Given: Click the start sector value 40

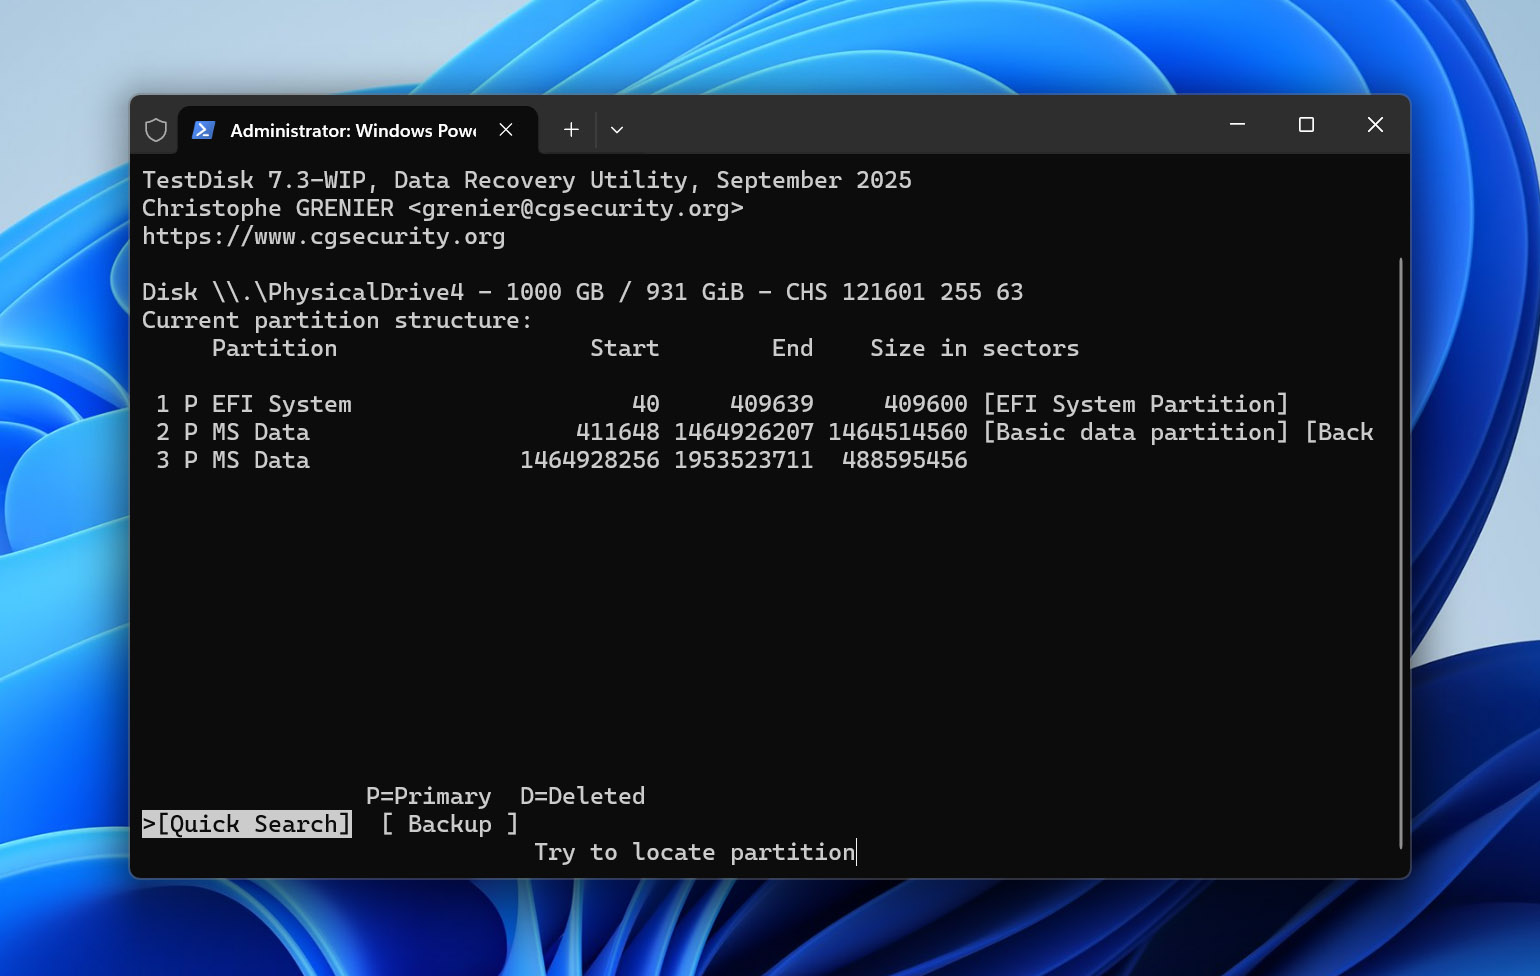Looking at the screenshot, I should 646,404.
